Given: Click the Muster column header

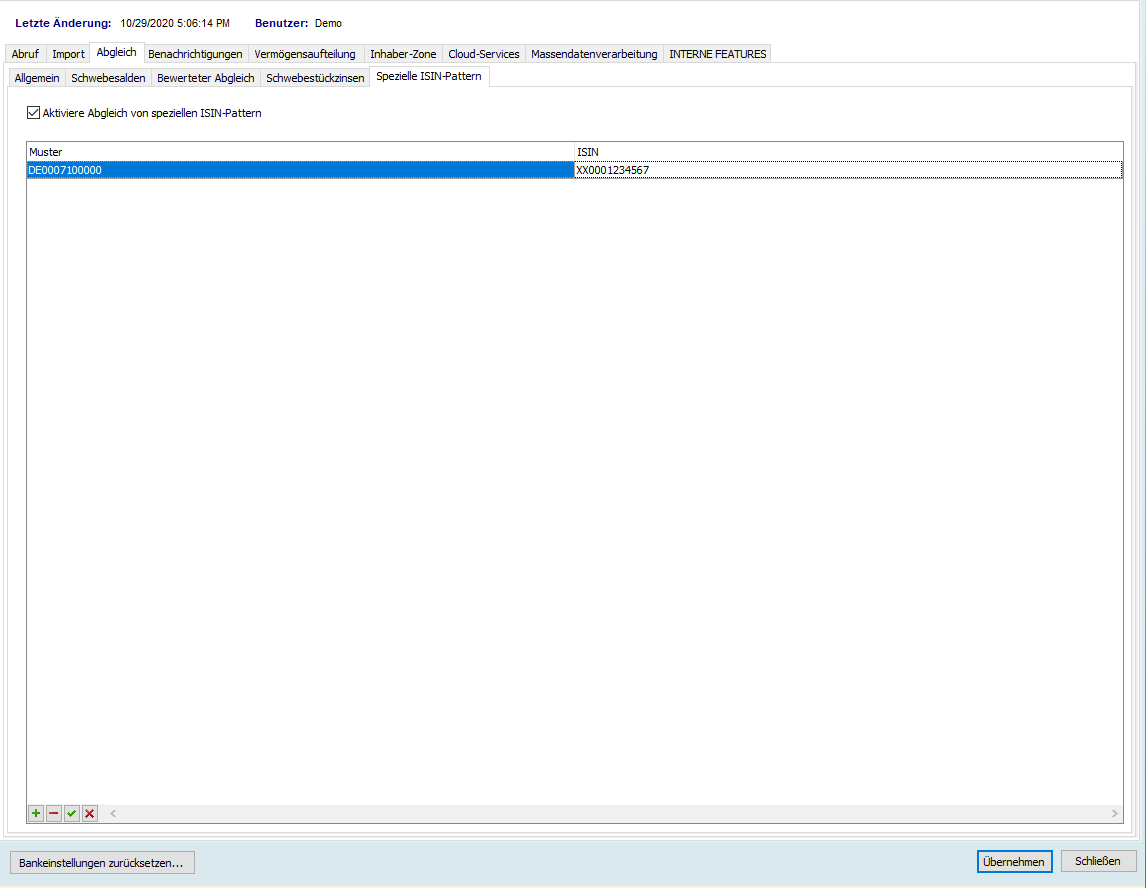Looking at the screenshot, I should tap(300, 152).
